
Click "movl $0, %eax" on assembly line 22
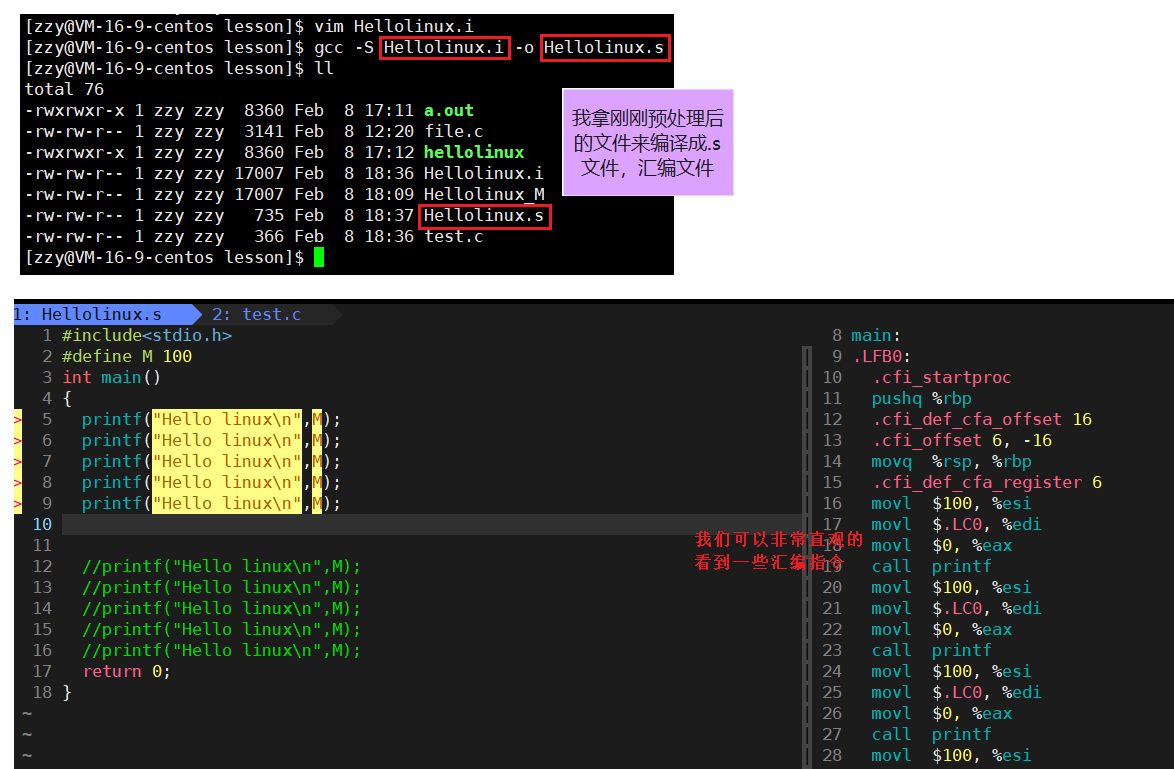tap(941, 629)
